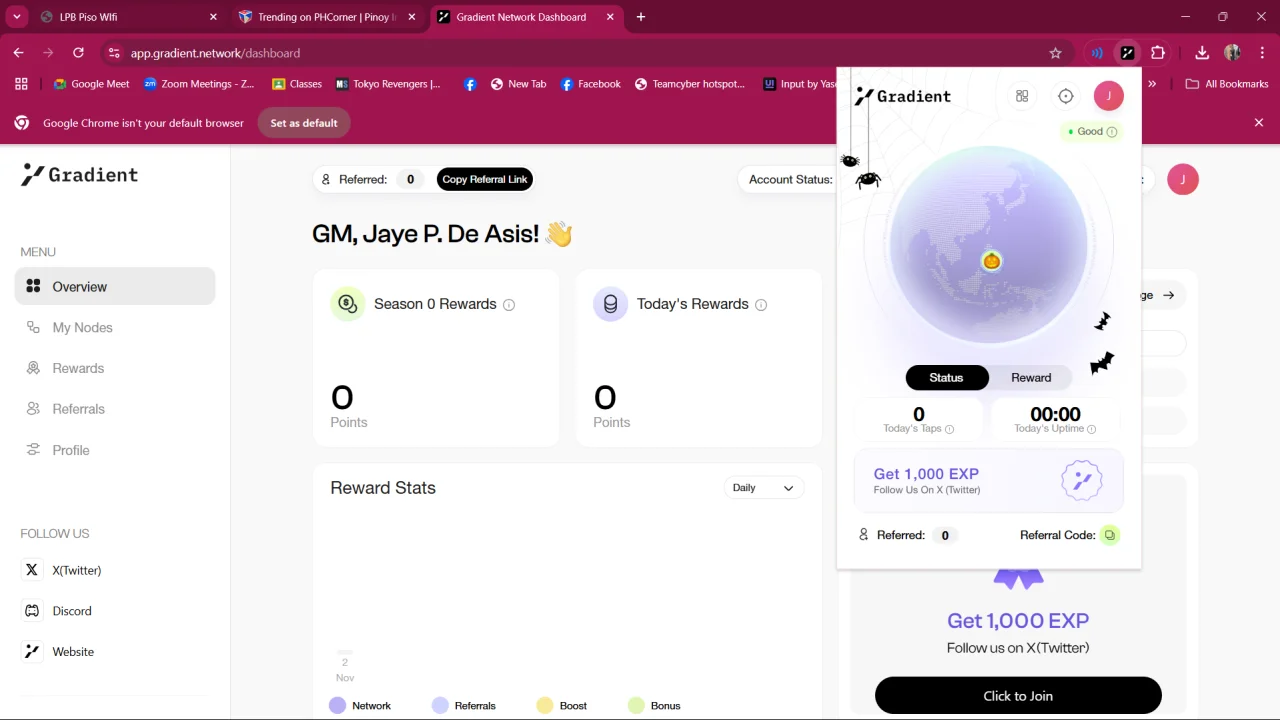Open the Teamcyber hotspot bookmark
Image resolution: width=1280 pixels, height=720 pixels.
point(690,84)
